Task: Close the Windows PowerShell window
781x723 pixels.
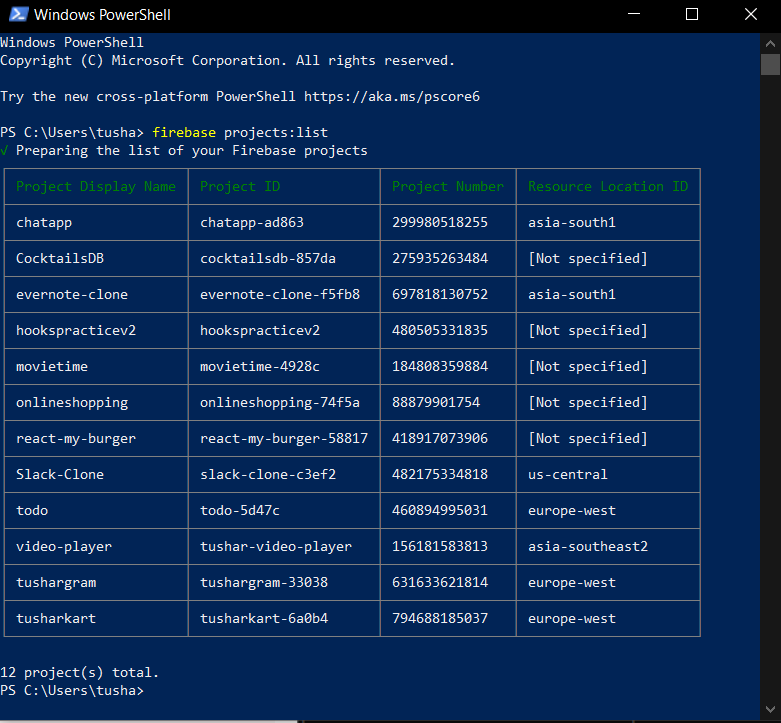Action: pos(751,14)
